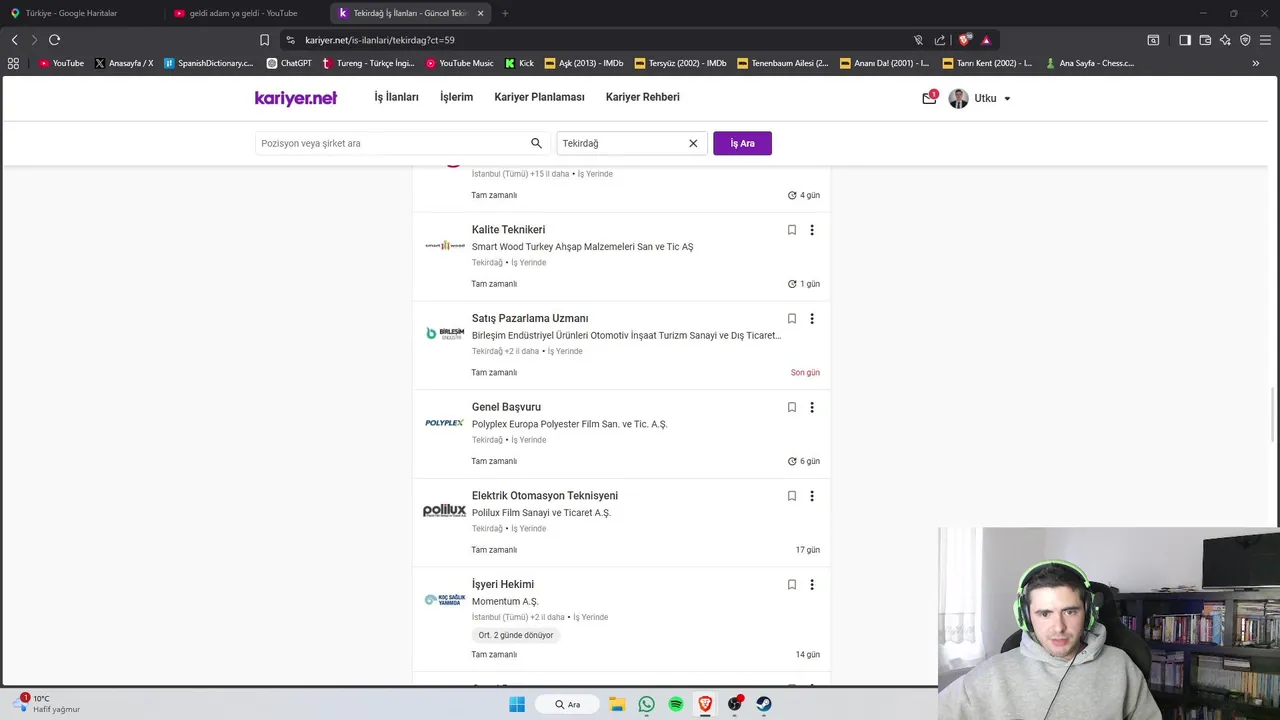The height and width of the screenshot is (720, 1280).
Task: Open the browser hamburger menu
Action: pos(1266,40)
